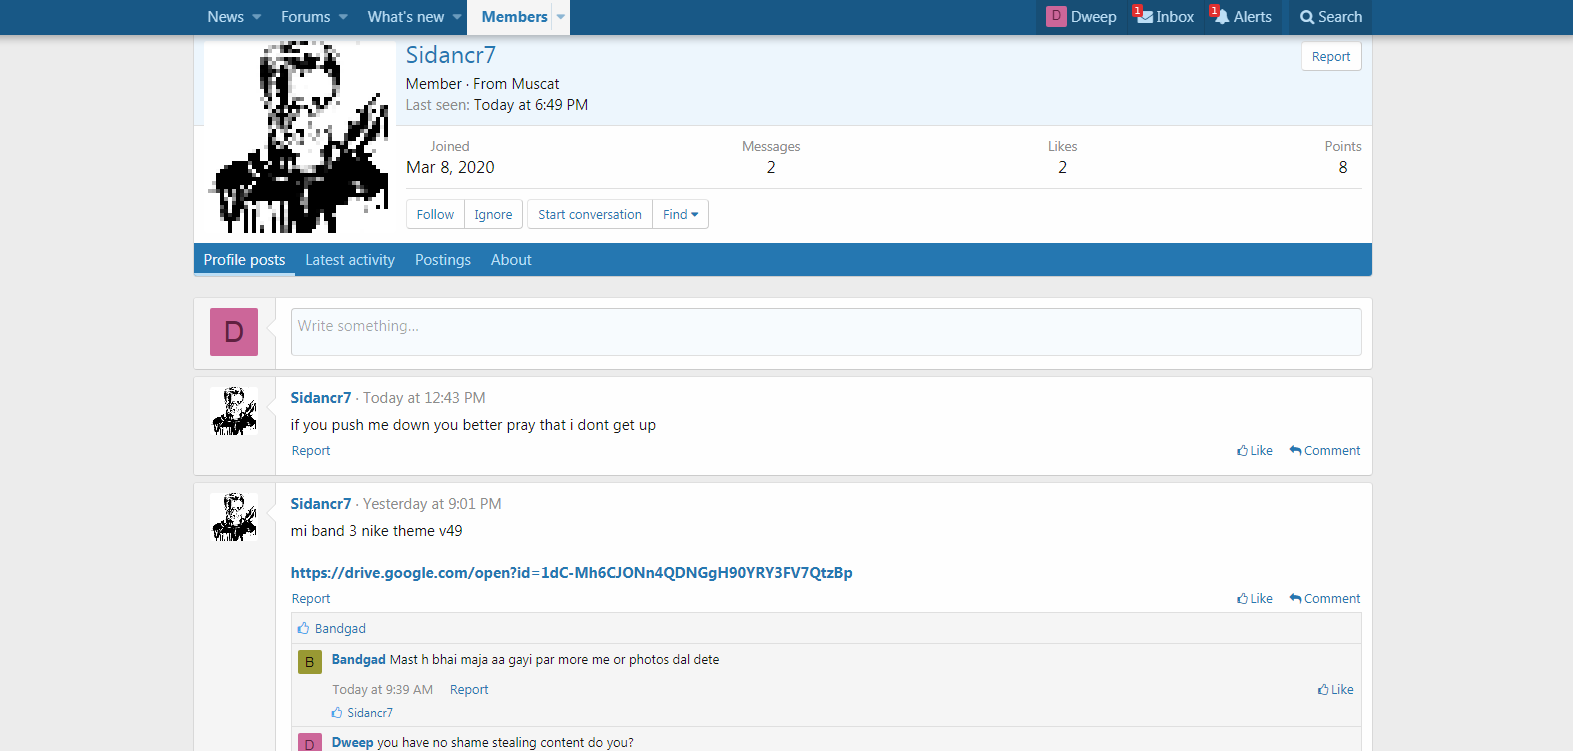Open the Alerts bell icon

1221,17
